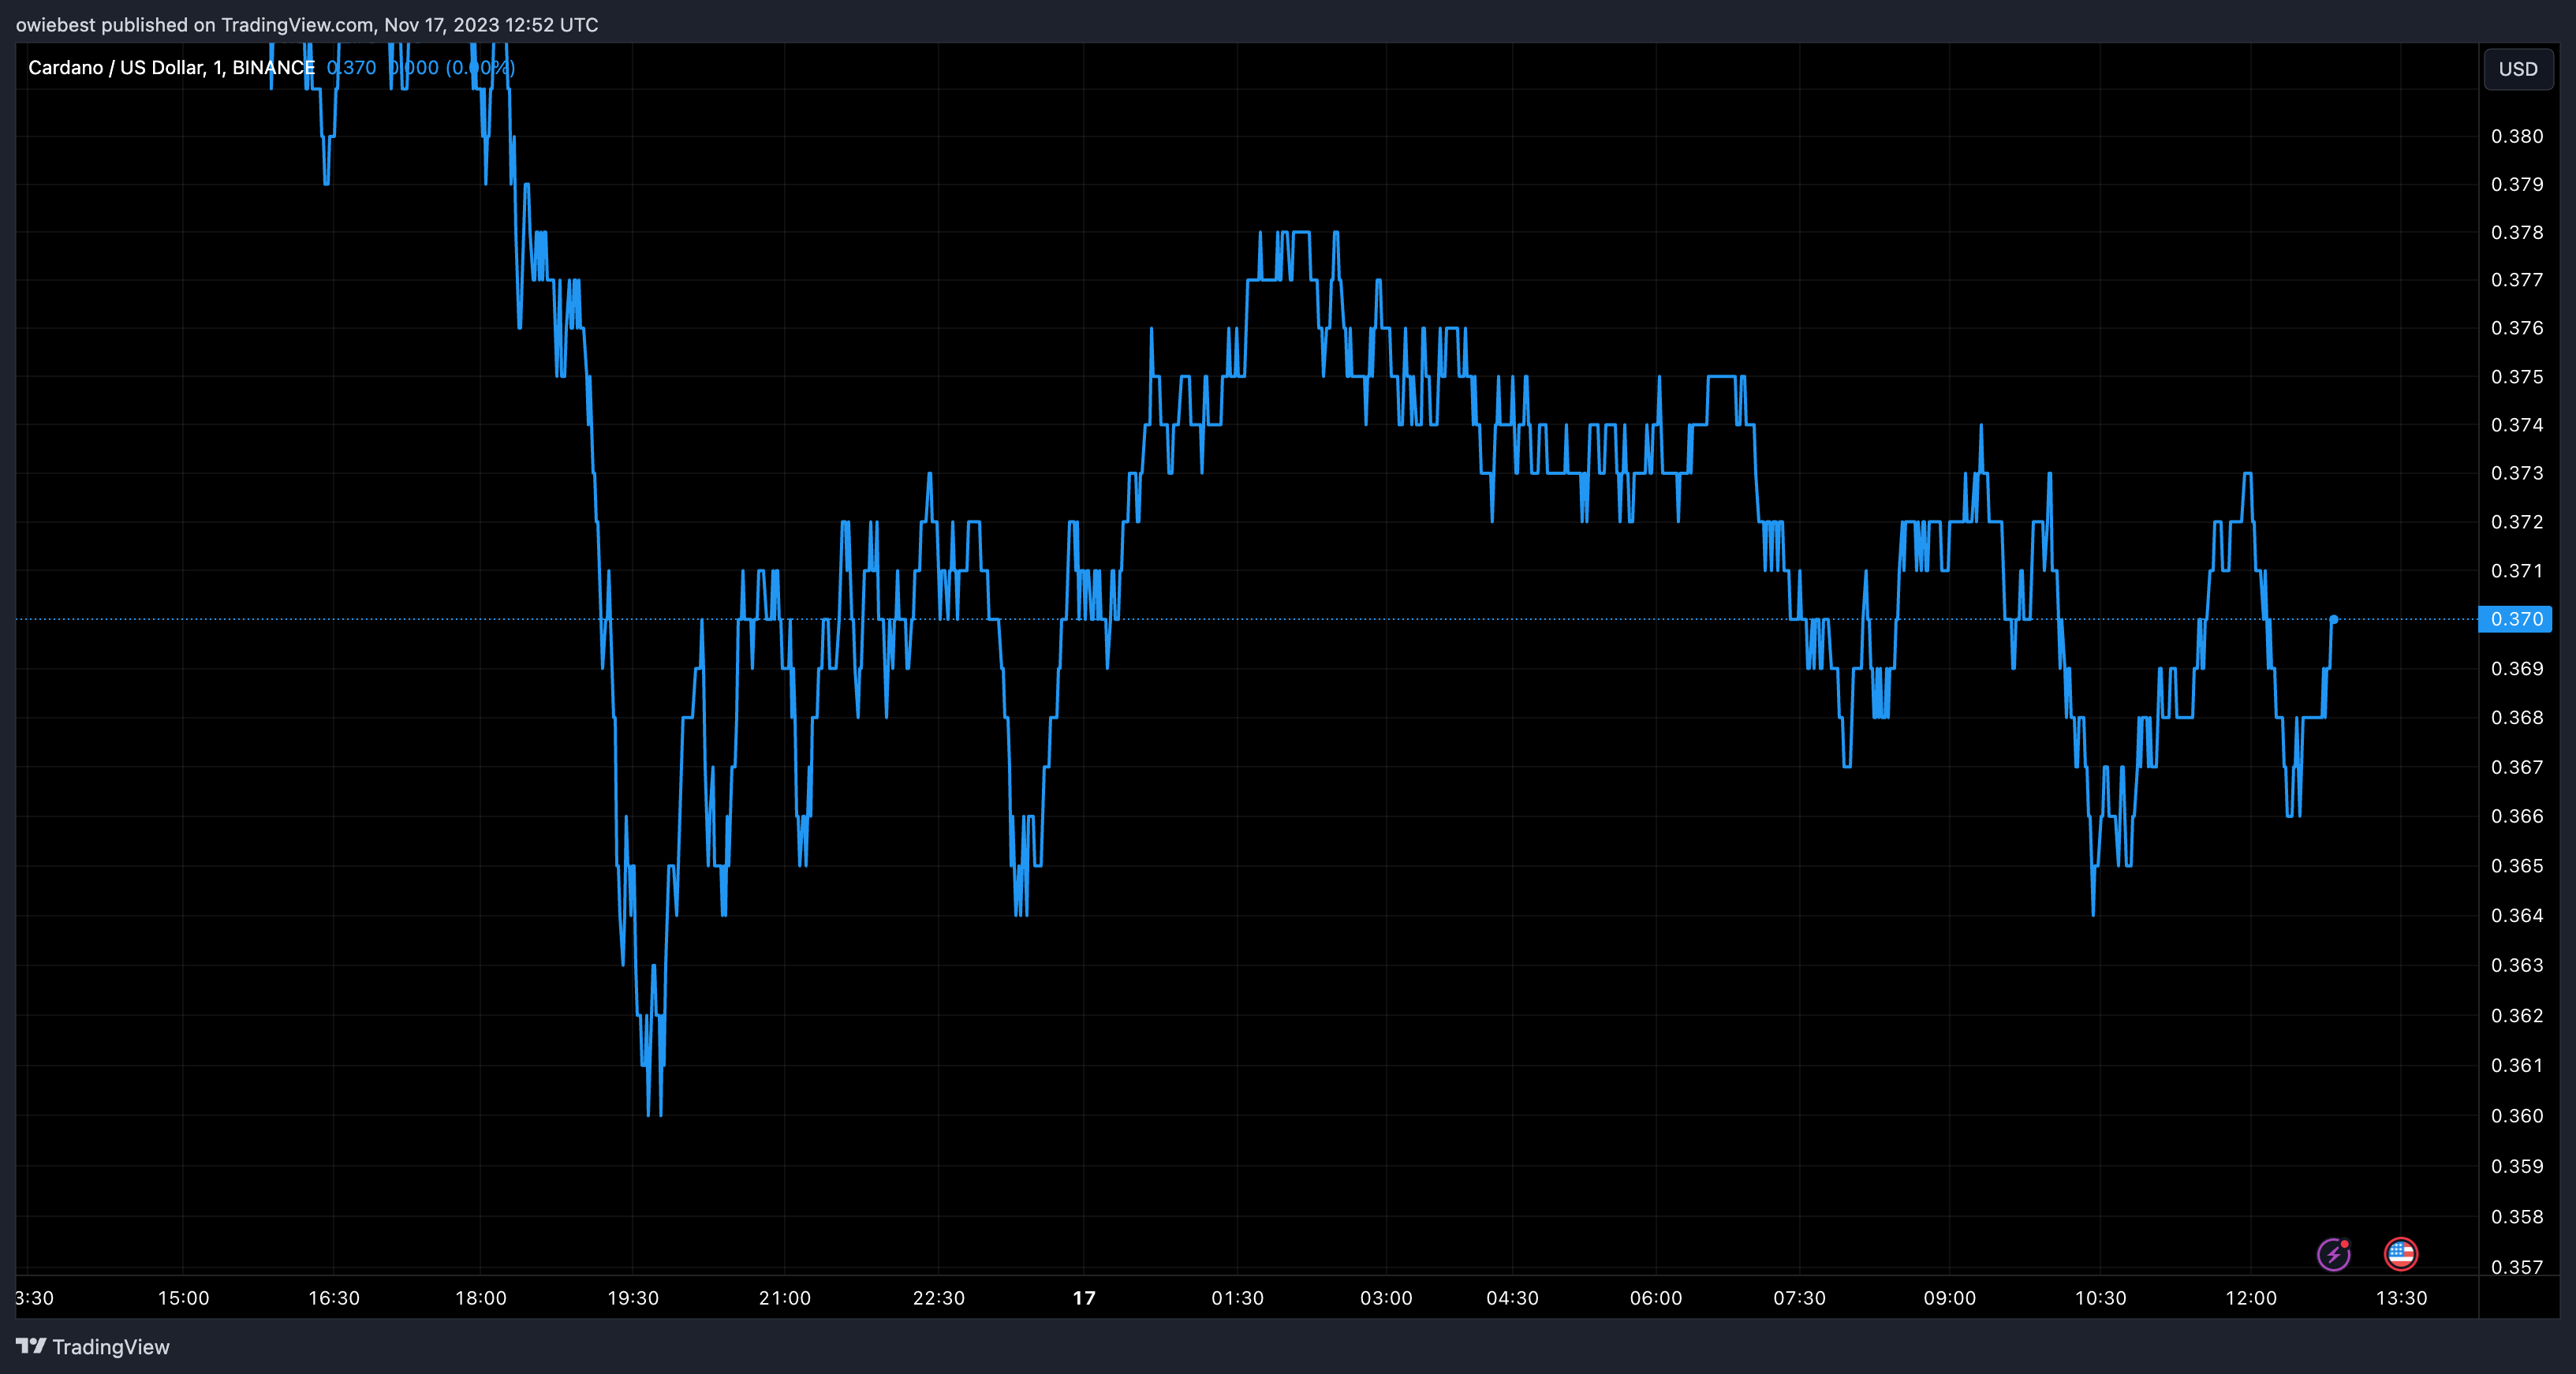Click the 16:30 time axis label
The width and height of the screenshot is (2576, 1374).
pos(334,1298)
